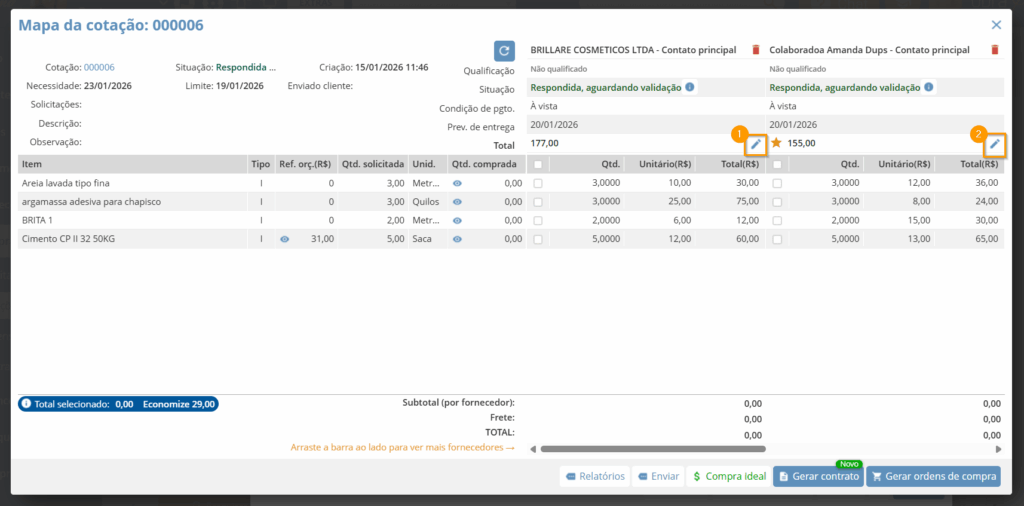Check argamassa adesiva for Amanda Dups supplier

(x=777, y=202)
